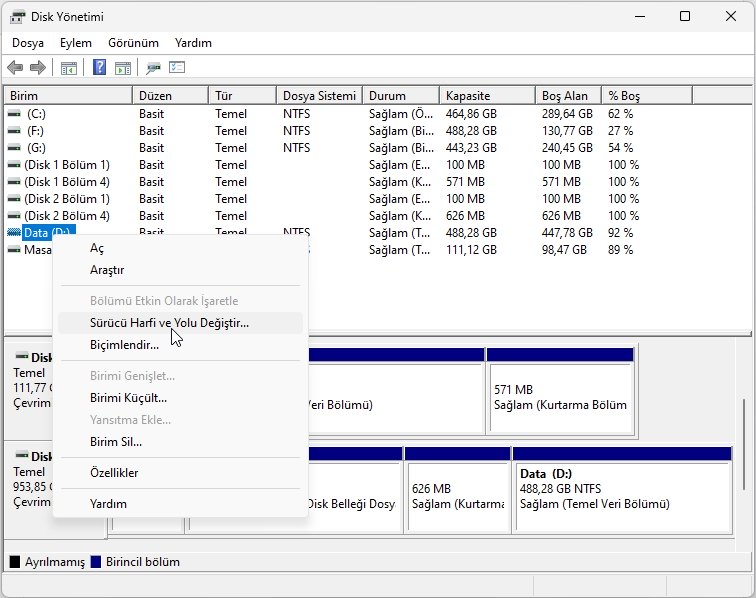Toggle the console tree toolbar icon
The height and width of the screenshot is (598, 756).
coord(68,68)
